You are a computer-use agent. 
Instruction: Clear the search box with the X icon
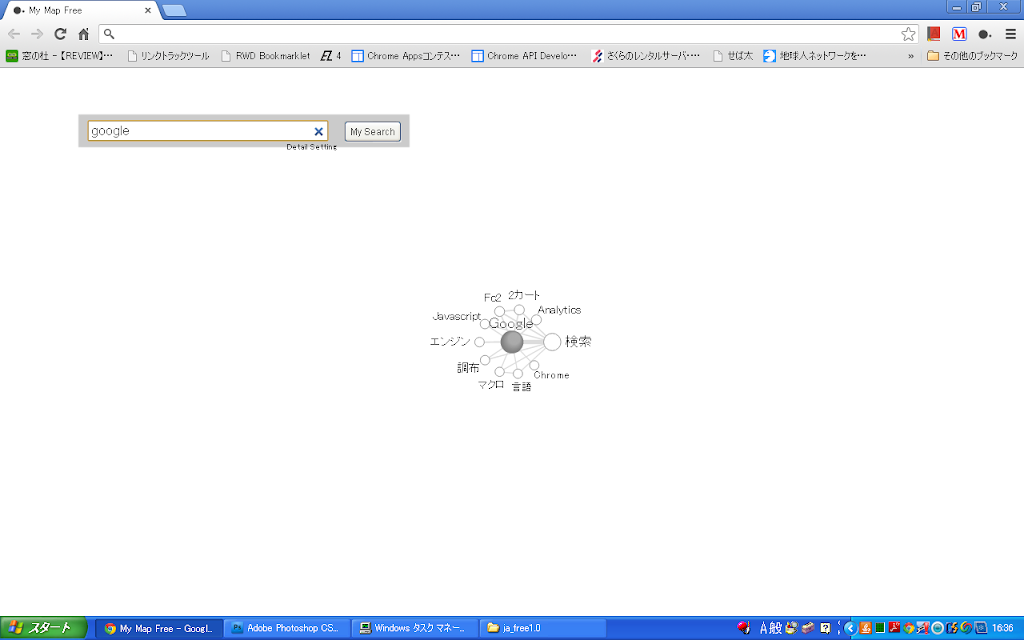point(319,131)
